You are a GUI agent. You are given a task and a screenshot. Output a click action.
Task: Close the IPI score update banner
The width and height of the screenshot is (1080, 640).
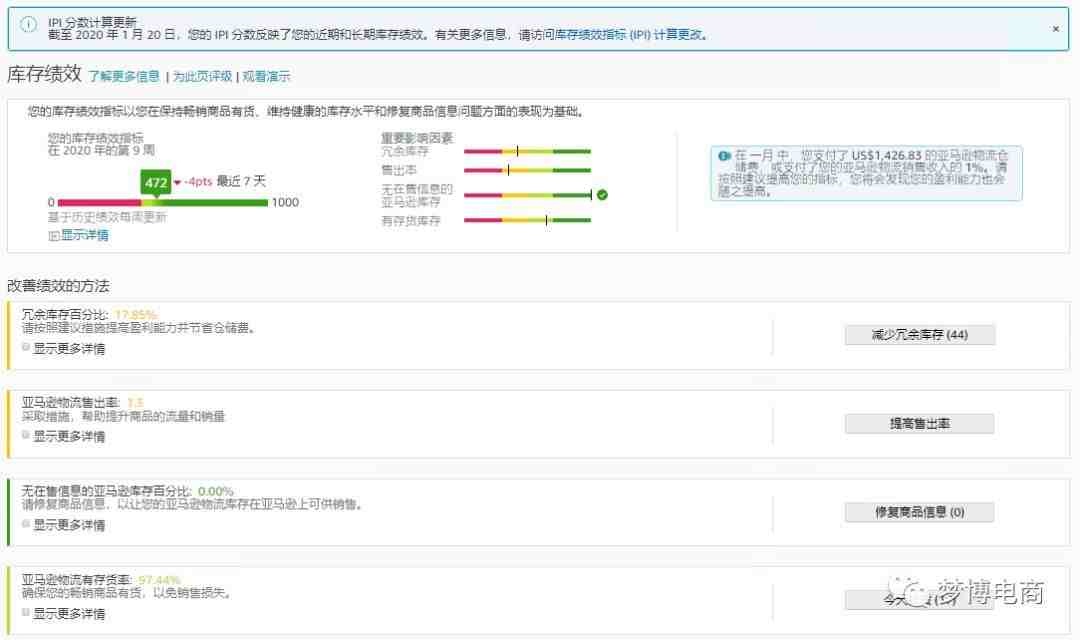[1055, 29]
